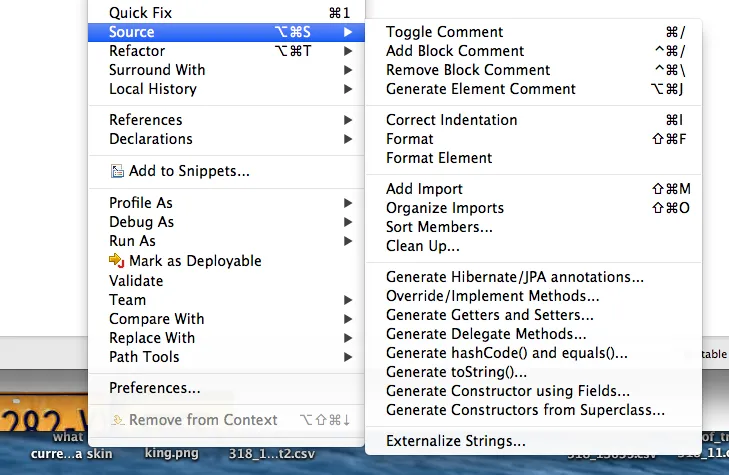Screen dimensions: 729x475
Task: Select Validate in the context menu
Action: coord(136,281)
